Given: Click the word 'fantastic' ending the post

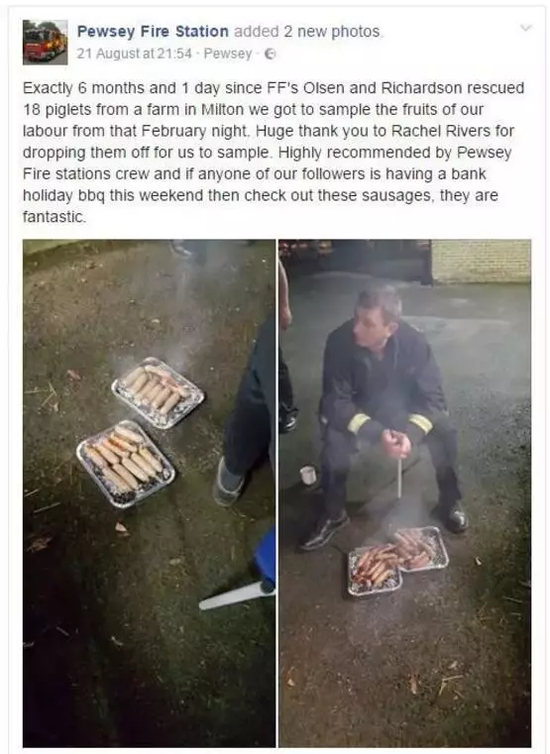Looking at the screenshot, I should tap(53, 217).
